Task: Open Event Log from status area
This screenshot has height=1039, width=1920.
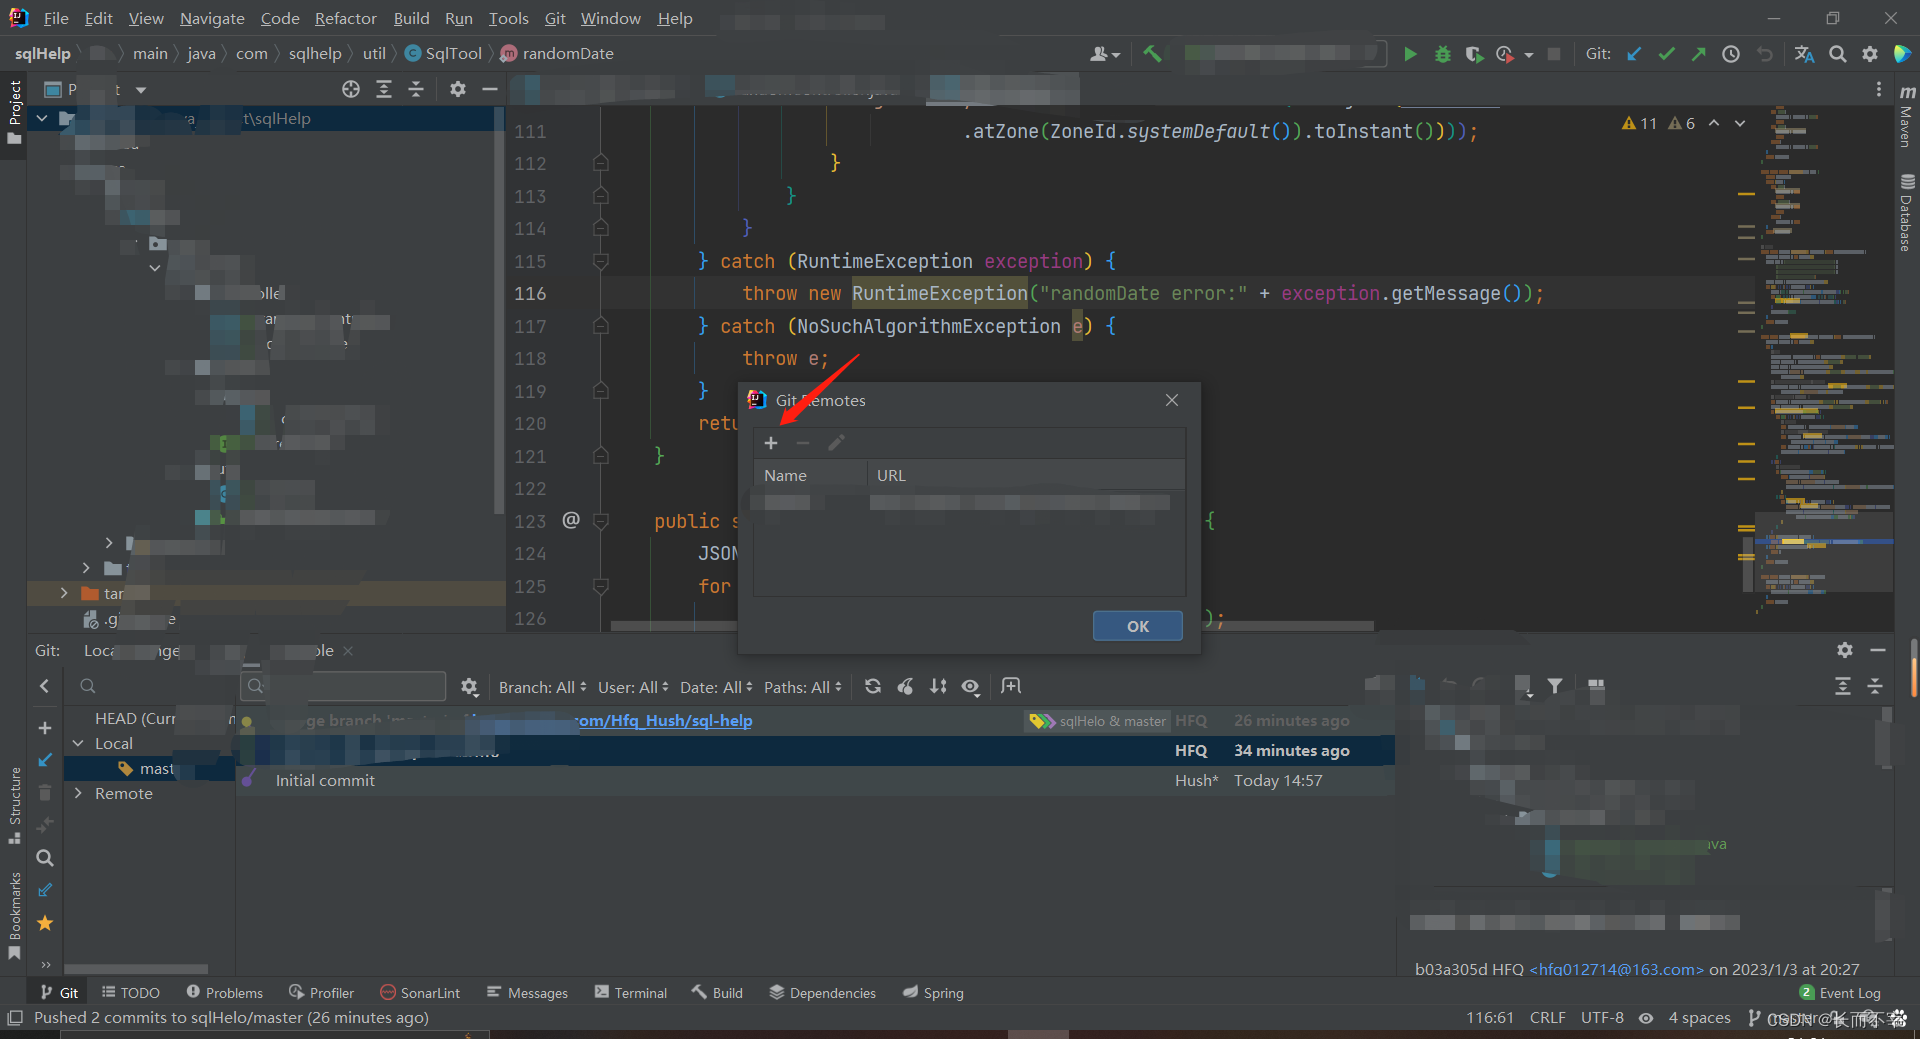Action: coord(1840,992)
